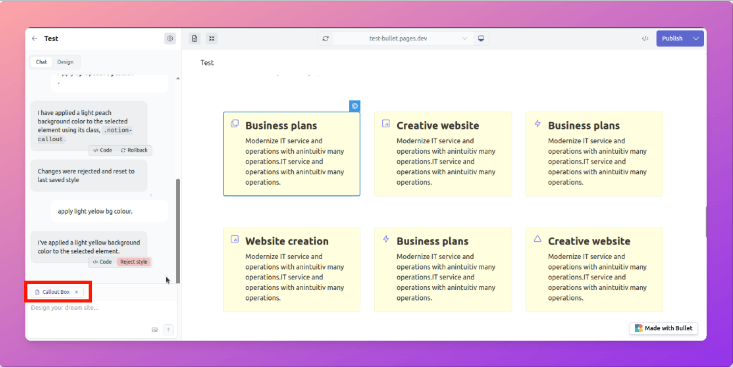This screenshot has height=368, width=733.
Task: Switch to desktop device preview icon
Action: 481,39
